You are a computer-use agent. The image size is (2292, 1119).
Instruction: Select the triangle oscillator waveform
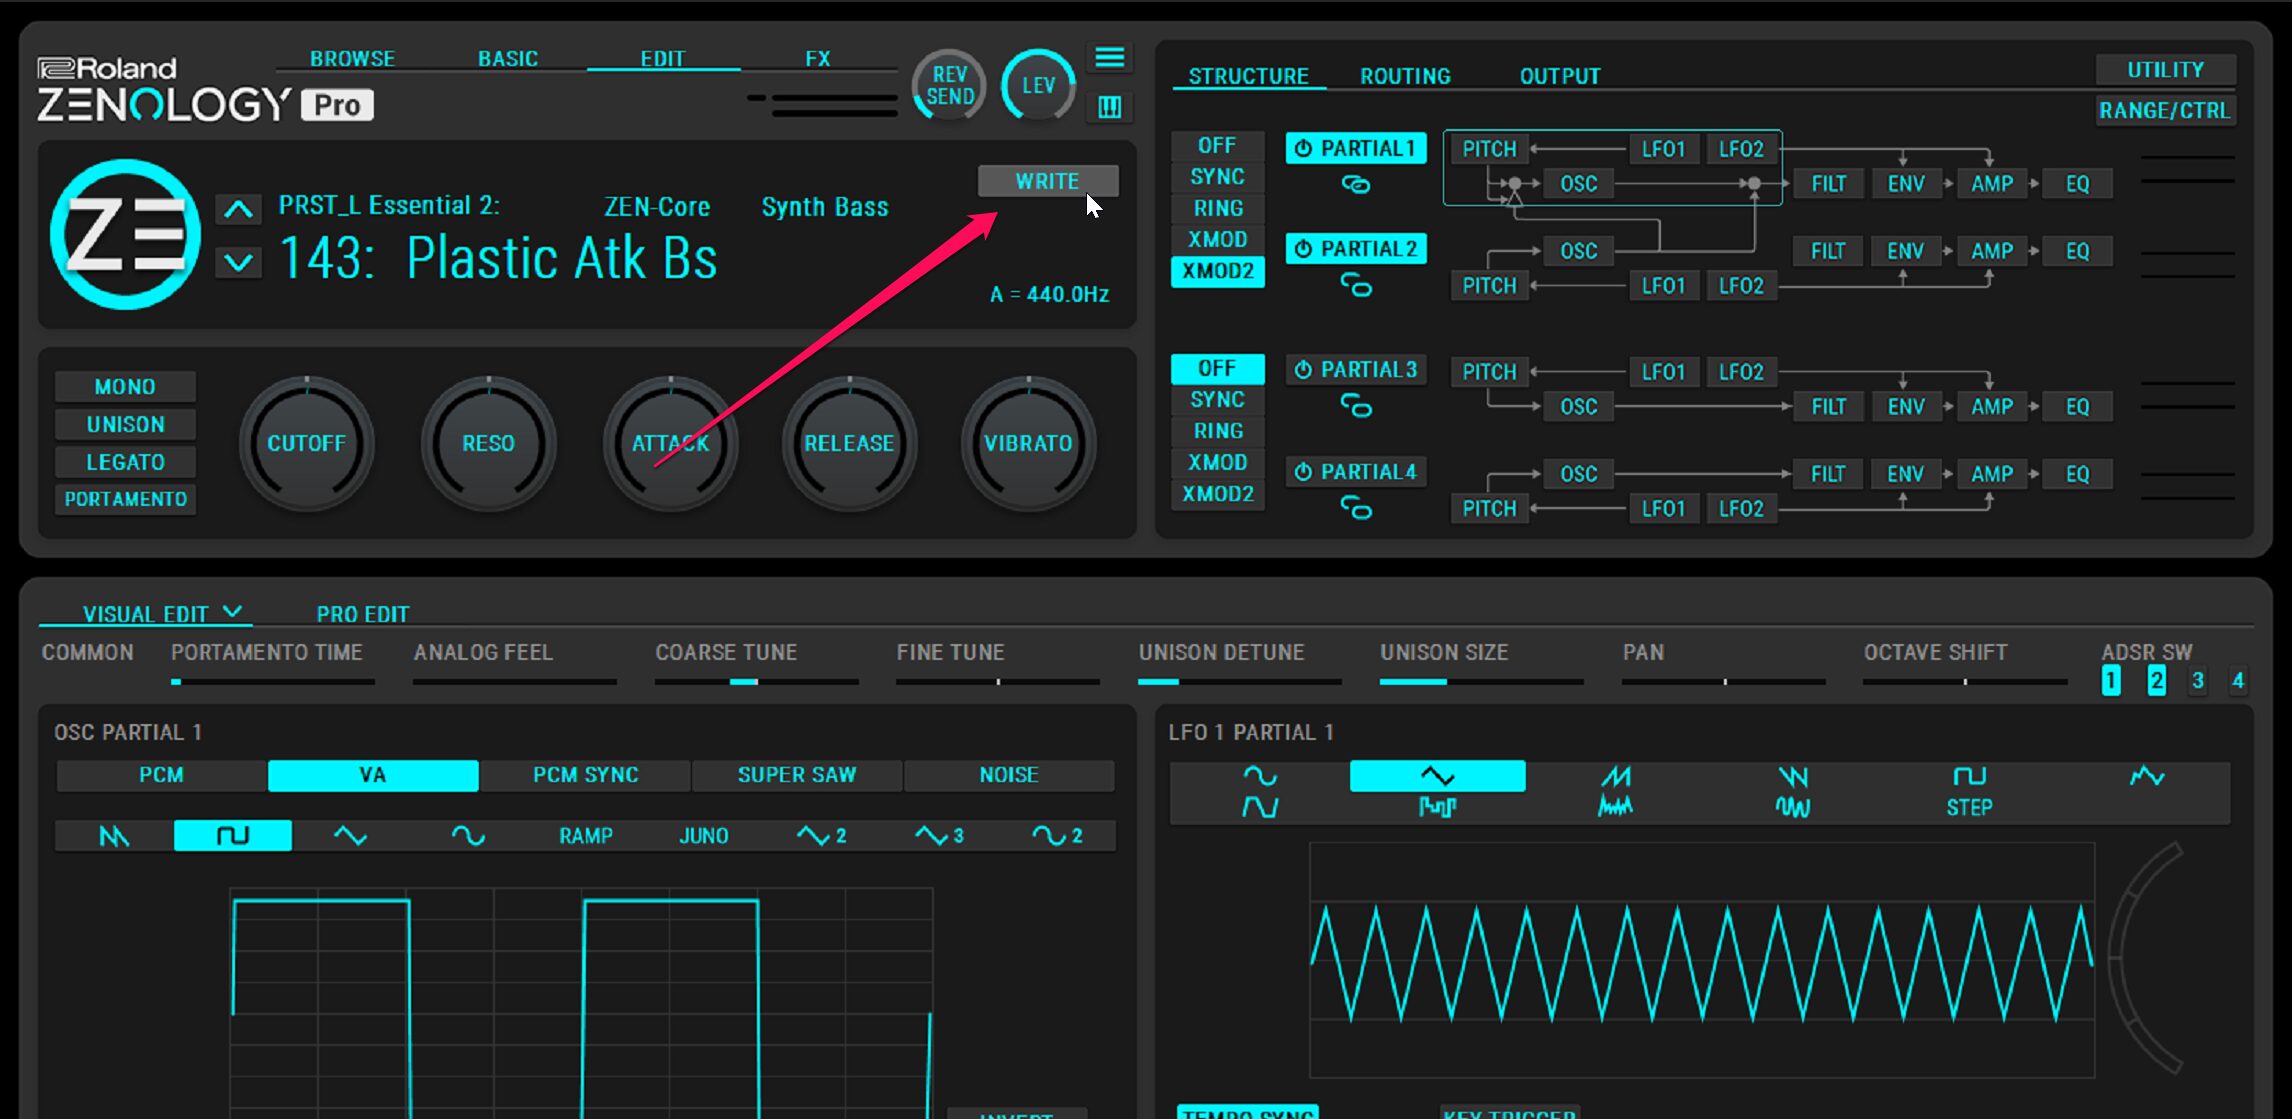tap(350, 835)
